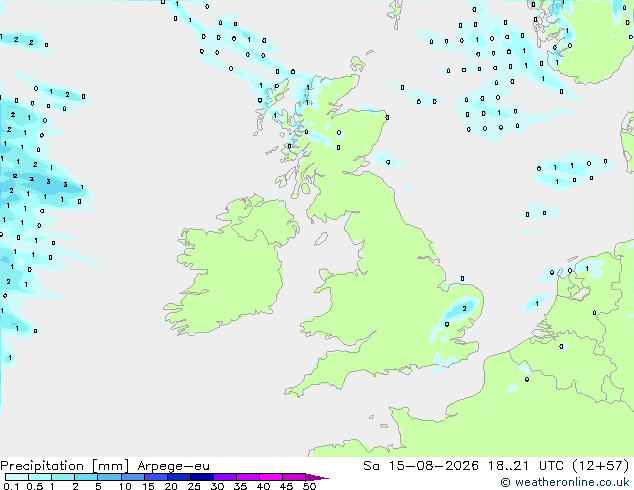Click the weatheronline.co.uk copyright link
634x490 pixels.
point(565,482)
